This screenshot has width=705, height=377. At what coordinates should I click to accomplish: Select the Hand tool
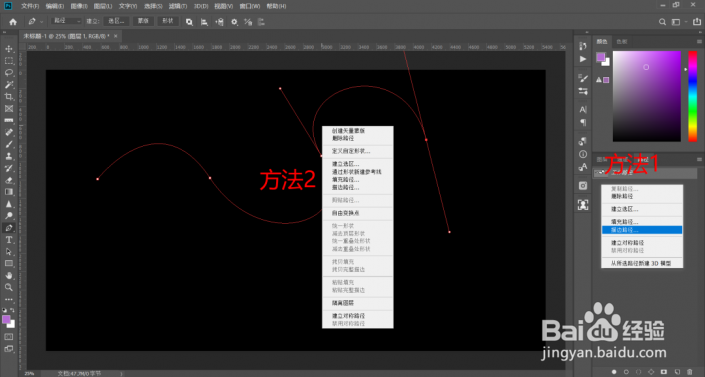tap(9, 275)
